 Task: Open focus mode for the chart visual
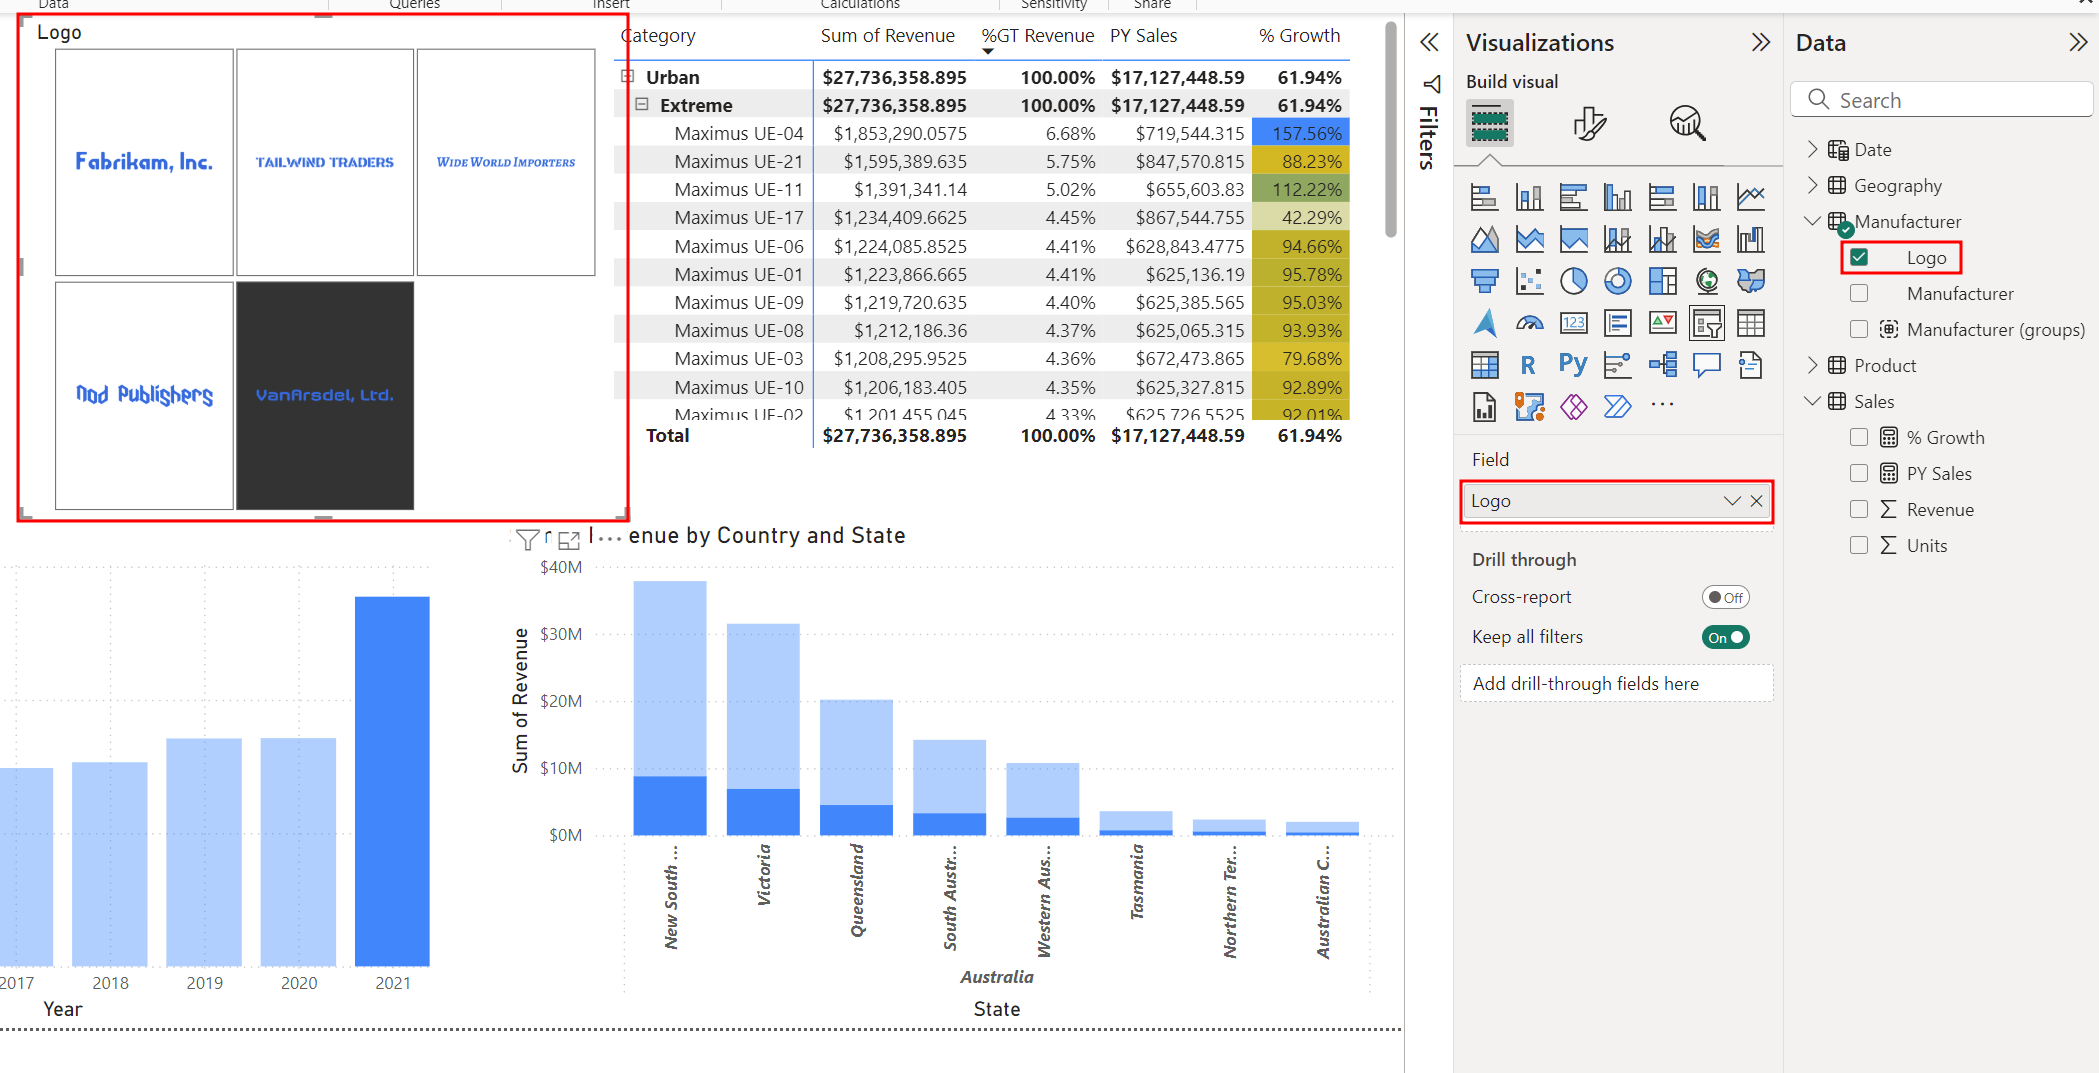tap(569, 540)
